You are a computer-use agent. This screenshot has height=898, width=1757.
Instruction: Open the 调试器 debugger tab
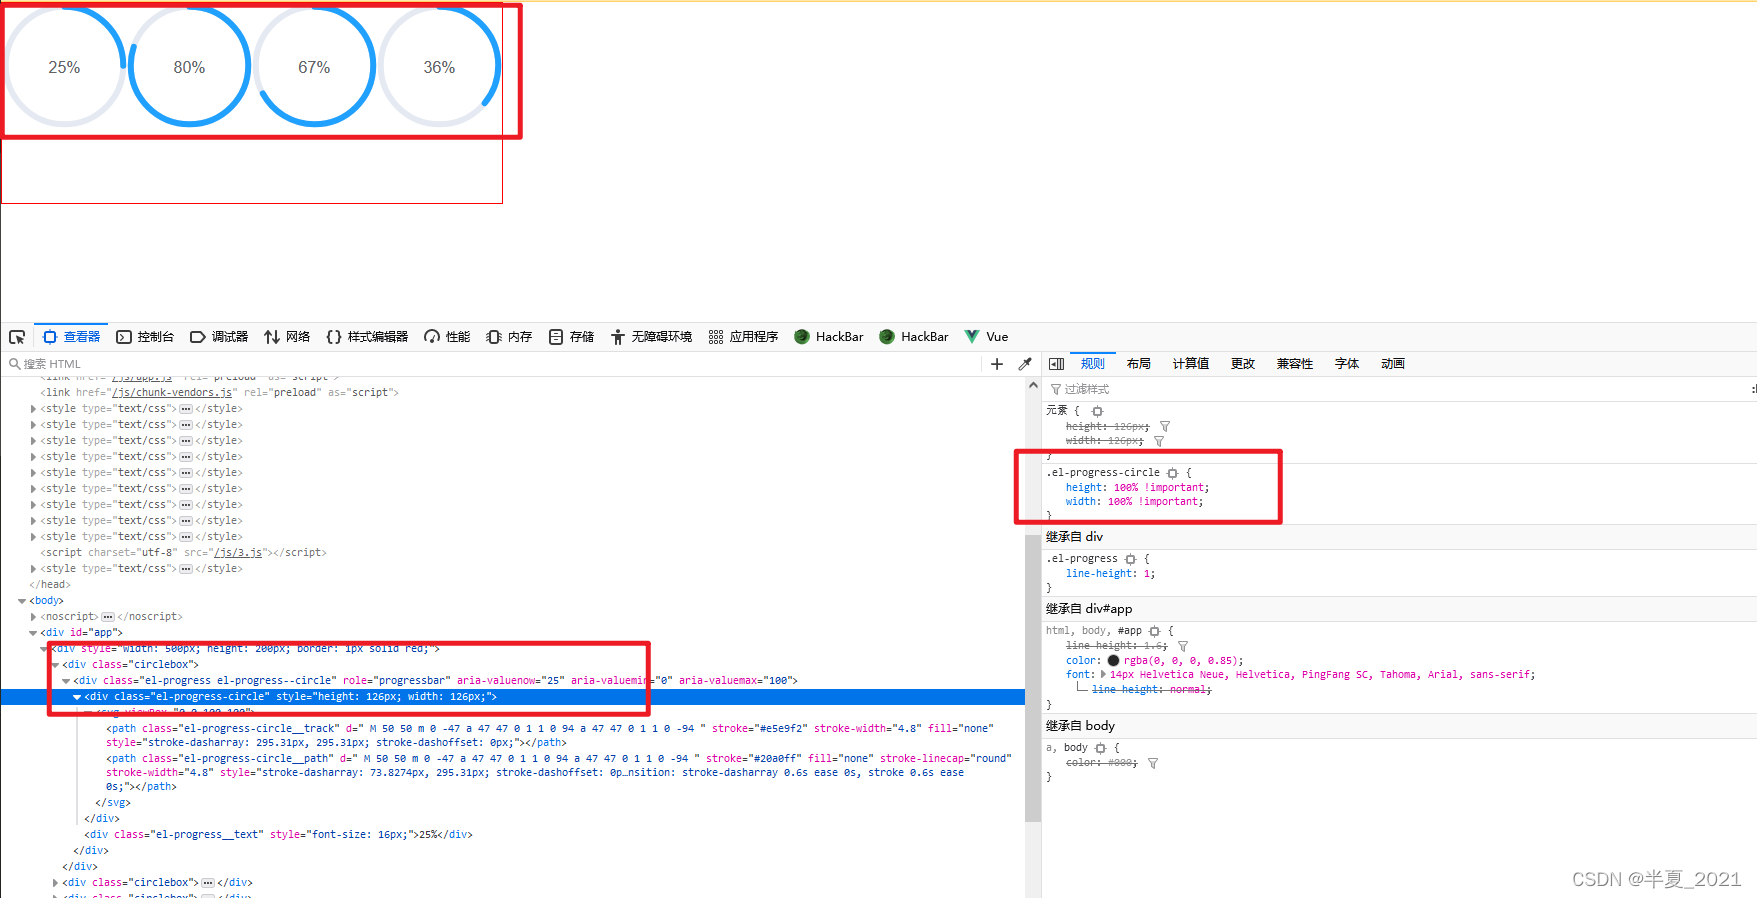(219, 337)
